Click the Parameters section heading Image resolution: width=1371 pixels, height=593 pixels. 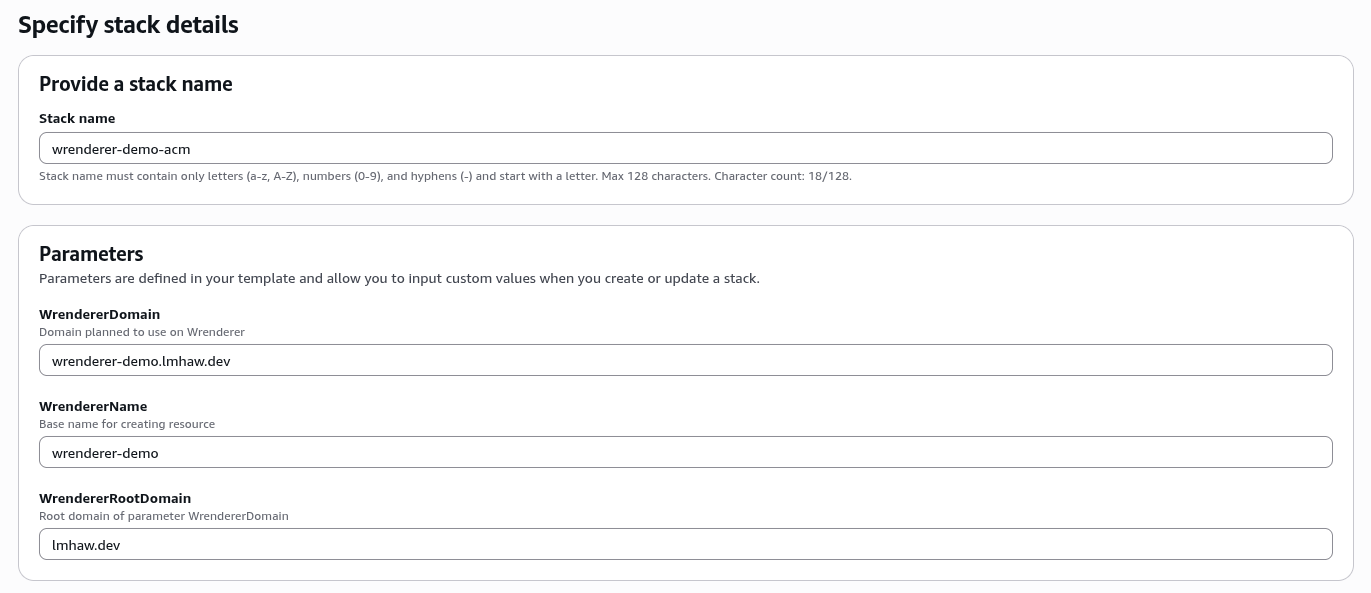click(91, 254)
